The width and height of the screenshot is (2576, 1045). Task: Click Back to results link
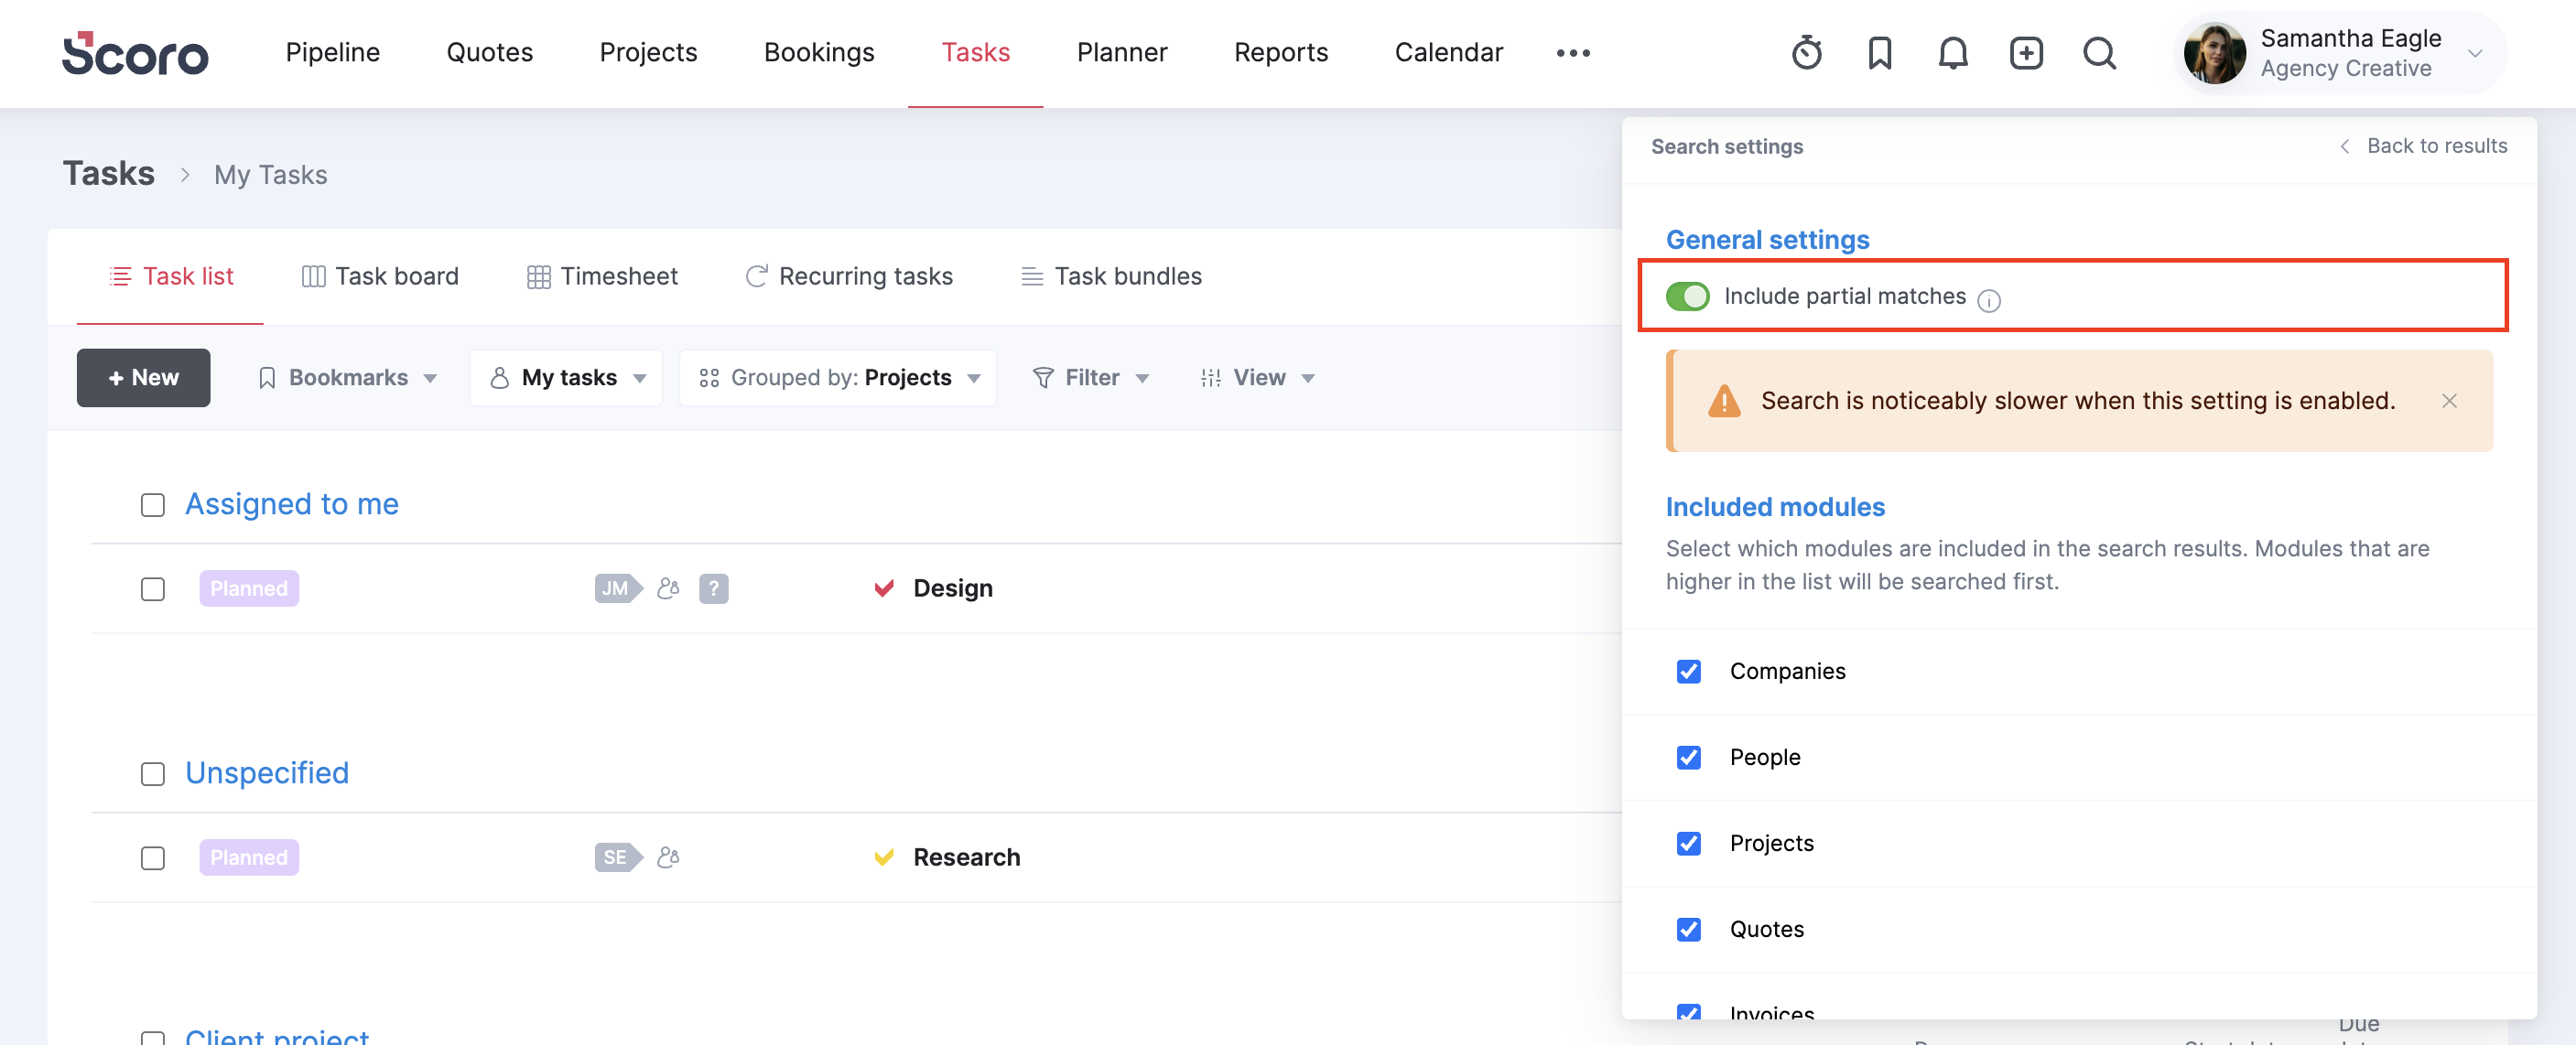pos(2424,146)
